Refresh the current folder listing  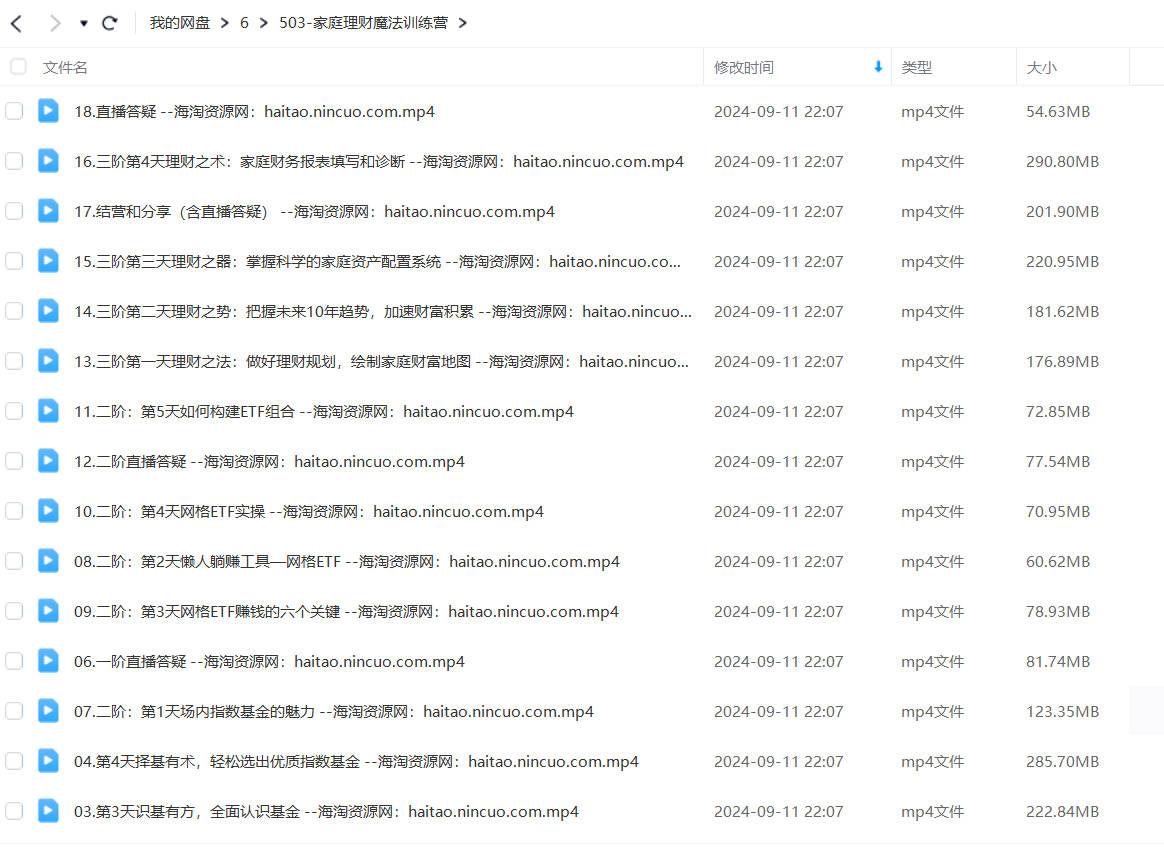(110, 23)
